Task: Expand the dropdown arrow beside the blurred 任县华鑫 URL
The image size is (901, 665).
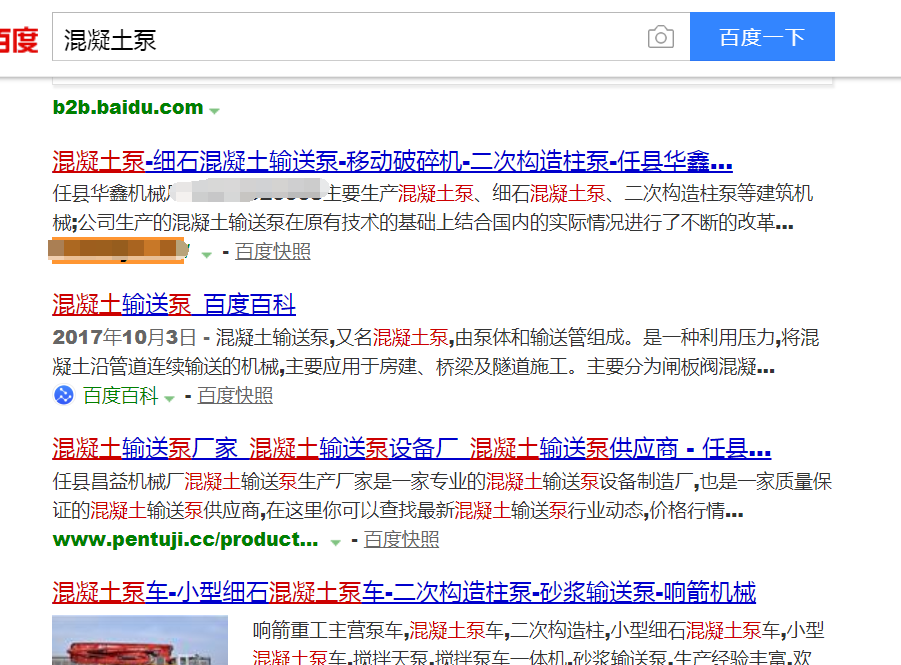Action: pos(206,254)
